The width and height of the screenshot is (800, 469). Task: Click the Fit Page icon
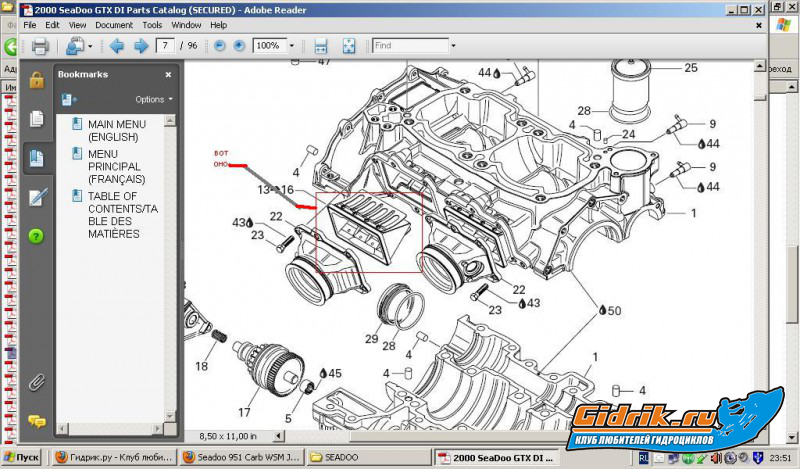click(349, 46)
